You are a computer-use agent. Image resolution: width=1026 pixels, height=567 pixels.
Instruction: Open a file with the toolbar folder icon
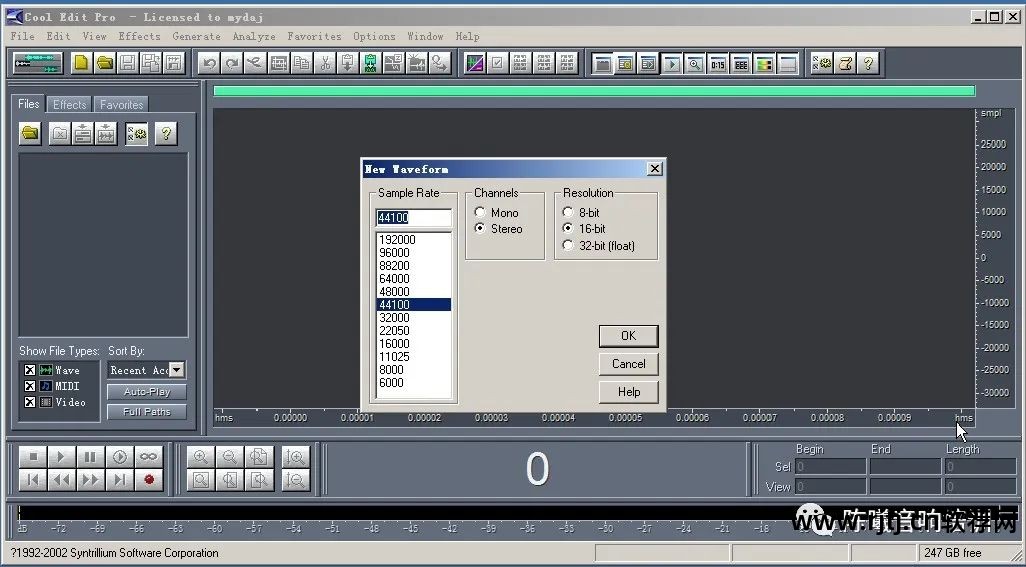pyautogui.click(x=105, y=63)
